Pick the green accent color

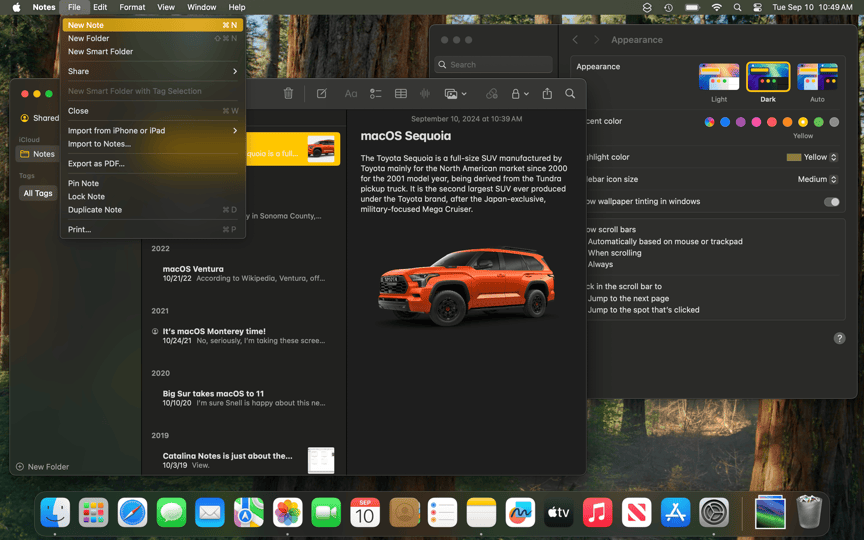point(819,122)
